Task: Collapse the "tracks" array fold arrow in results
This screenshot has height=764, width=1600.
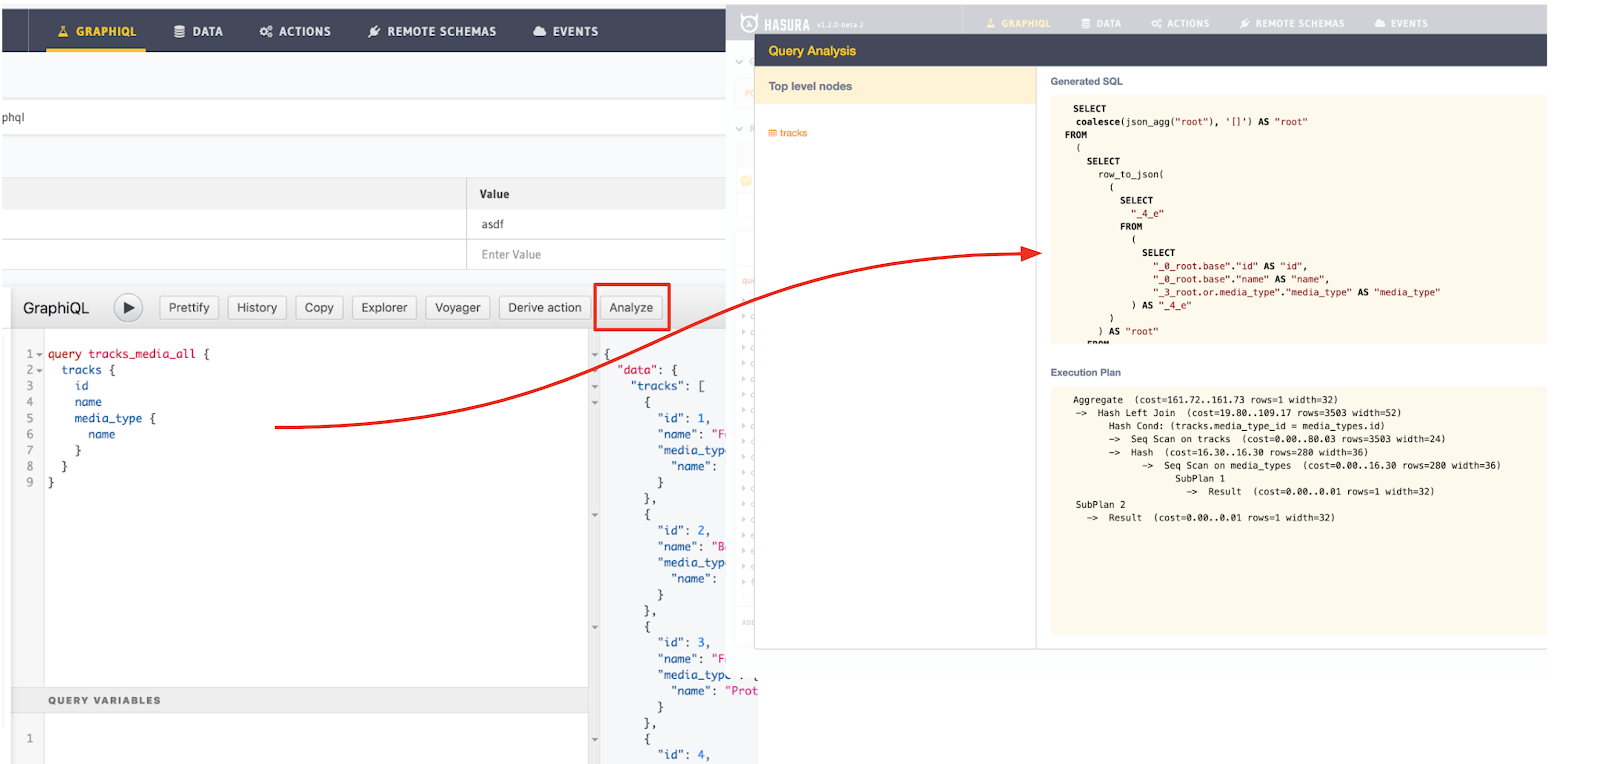Action: pyautogui.click(x=595, y=386)
